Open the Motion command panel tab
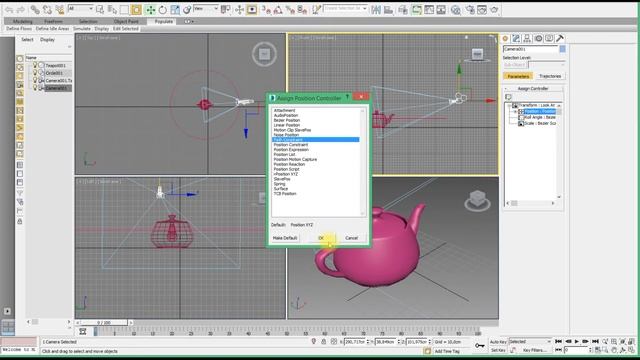 point(538,38)
